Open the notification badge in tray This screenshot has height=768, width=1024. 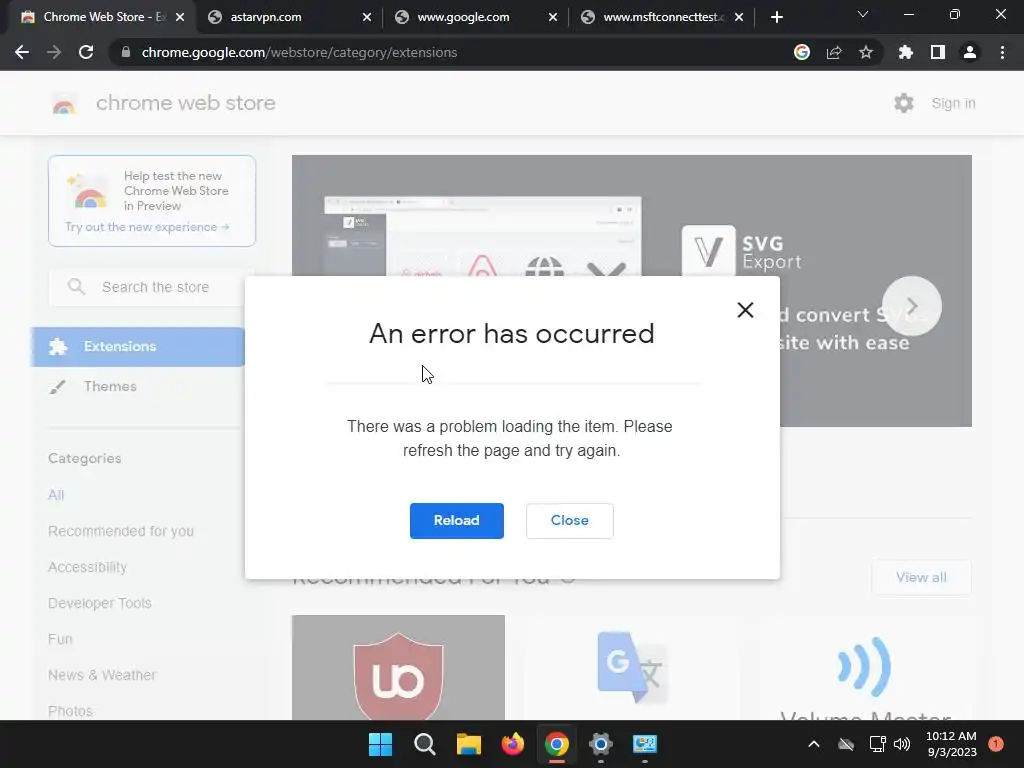pos(996,744)
